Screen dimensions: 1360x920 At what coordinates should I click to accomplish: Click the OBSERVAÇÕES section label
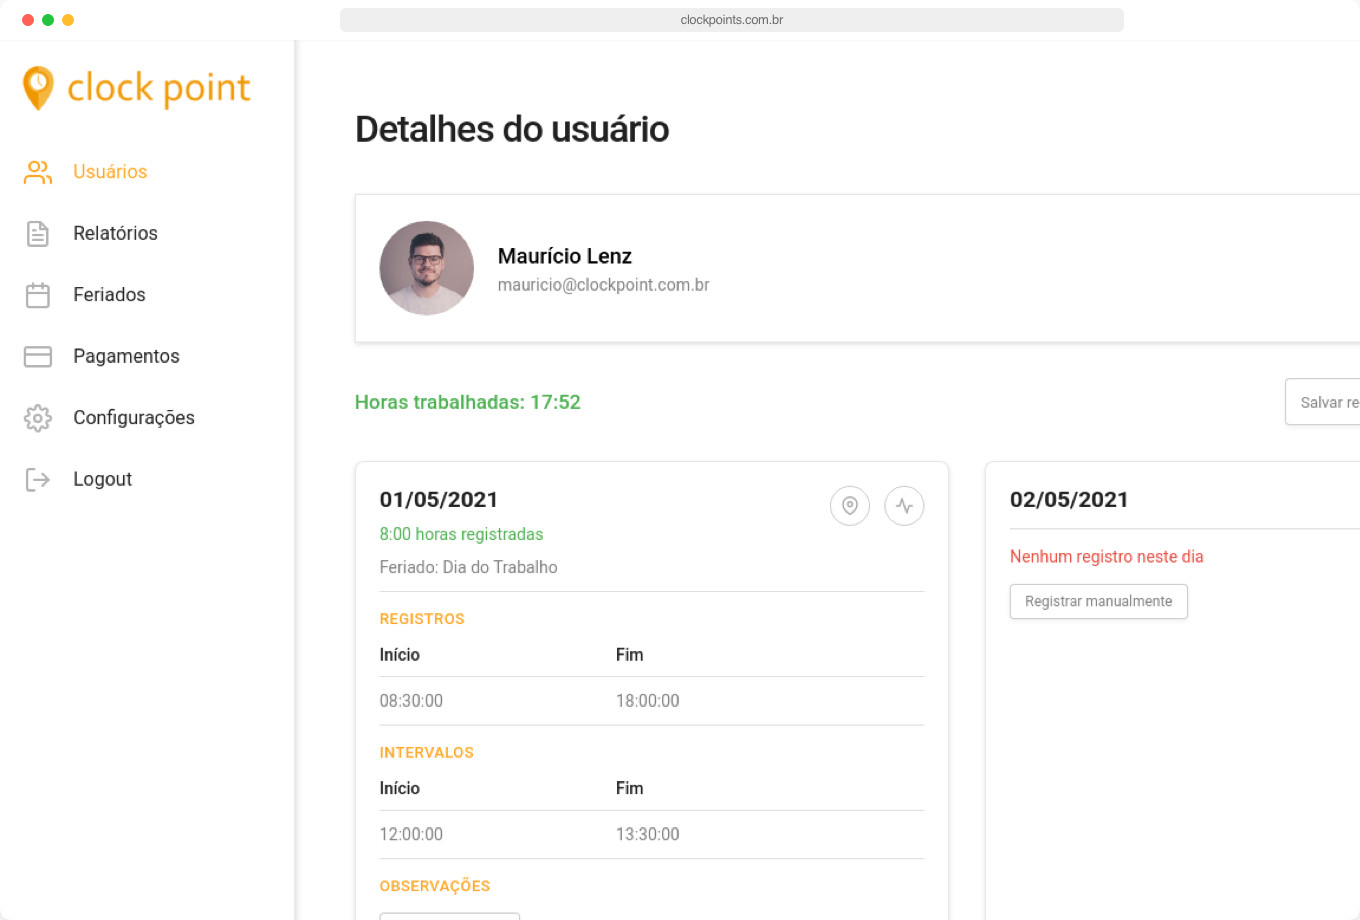coord(435,887)
